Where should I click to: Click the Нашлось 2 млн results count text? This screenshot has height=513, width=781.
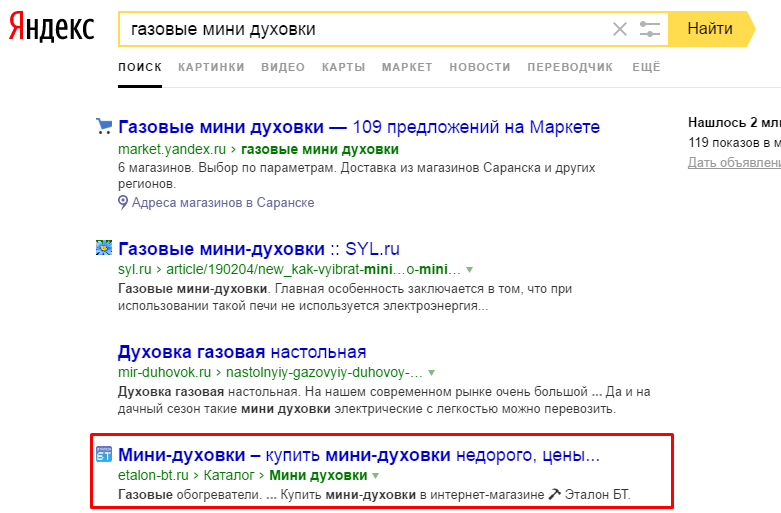(x=734, y=123)
